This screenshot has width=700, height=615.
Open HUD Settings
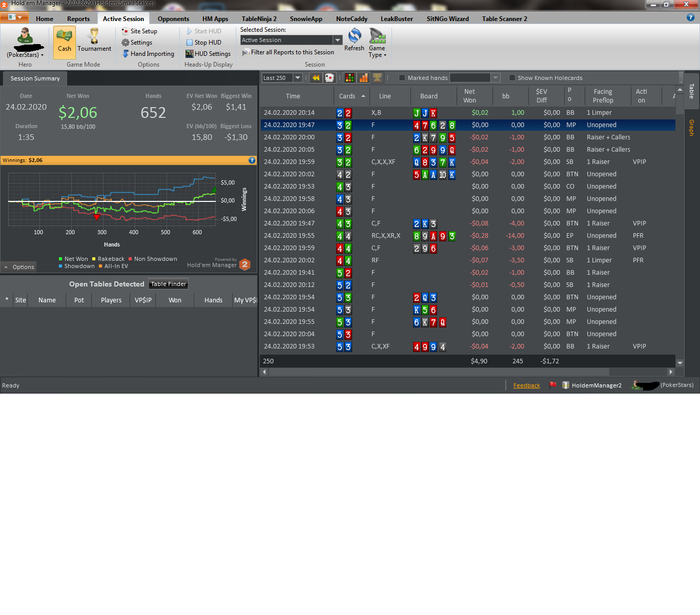(x=208, y=54)
